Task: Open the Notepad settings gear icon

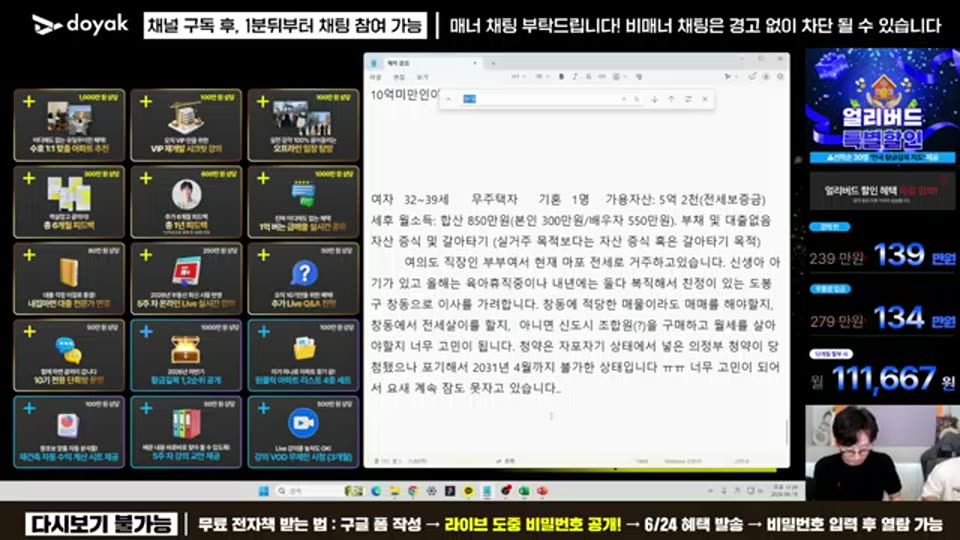Action: click(x=780, y=77)
